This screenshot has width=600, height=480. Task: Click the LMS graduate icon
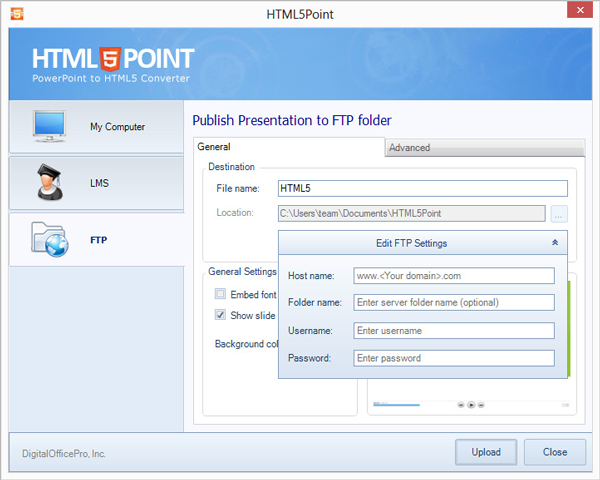(48, 183)
